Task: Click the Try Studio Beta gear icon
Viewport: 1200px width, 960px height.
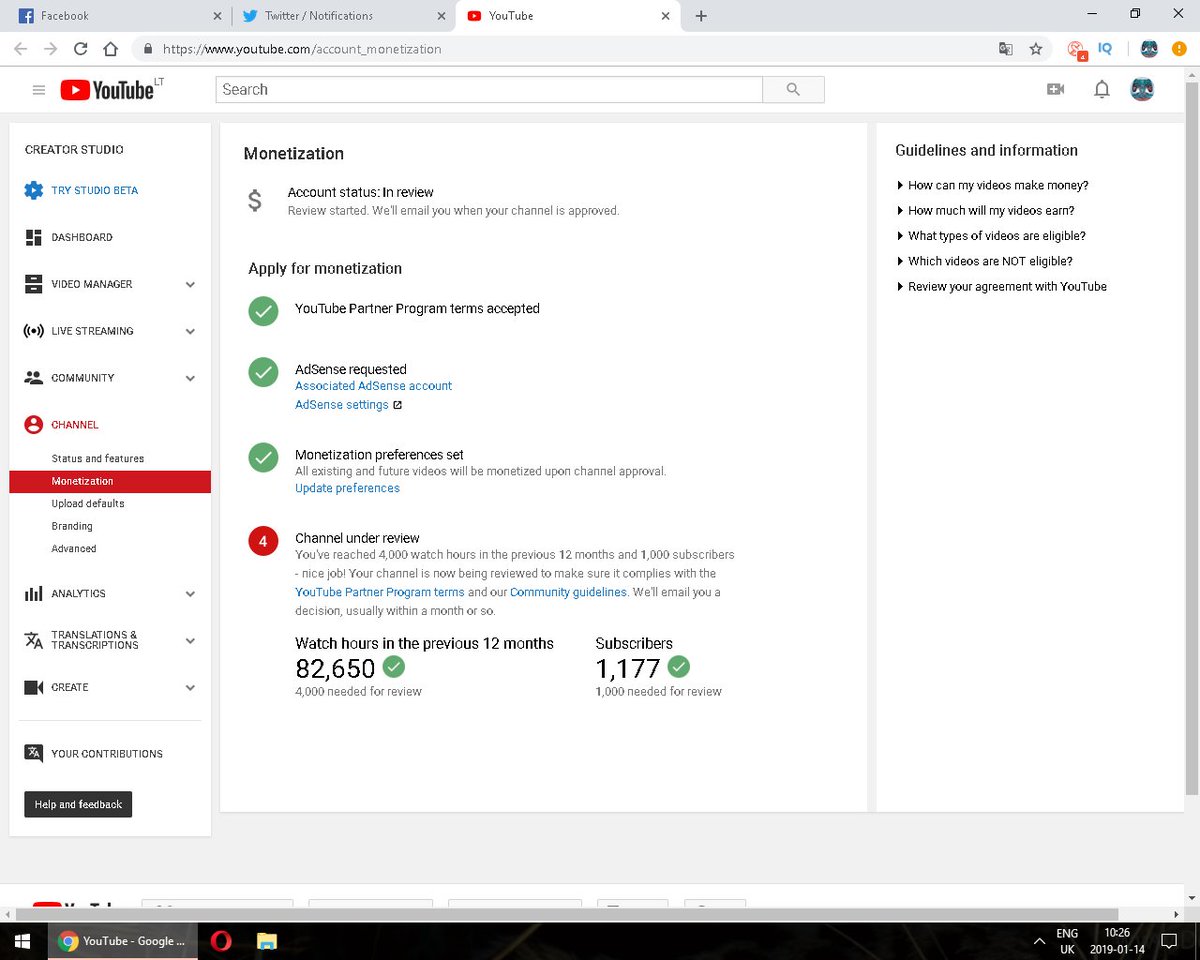Action: (33, 190)
